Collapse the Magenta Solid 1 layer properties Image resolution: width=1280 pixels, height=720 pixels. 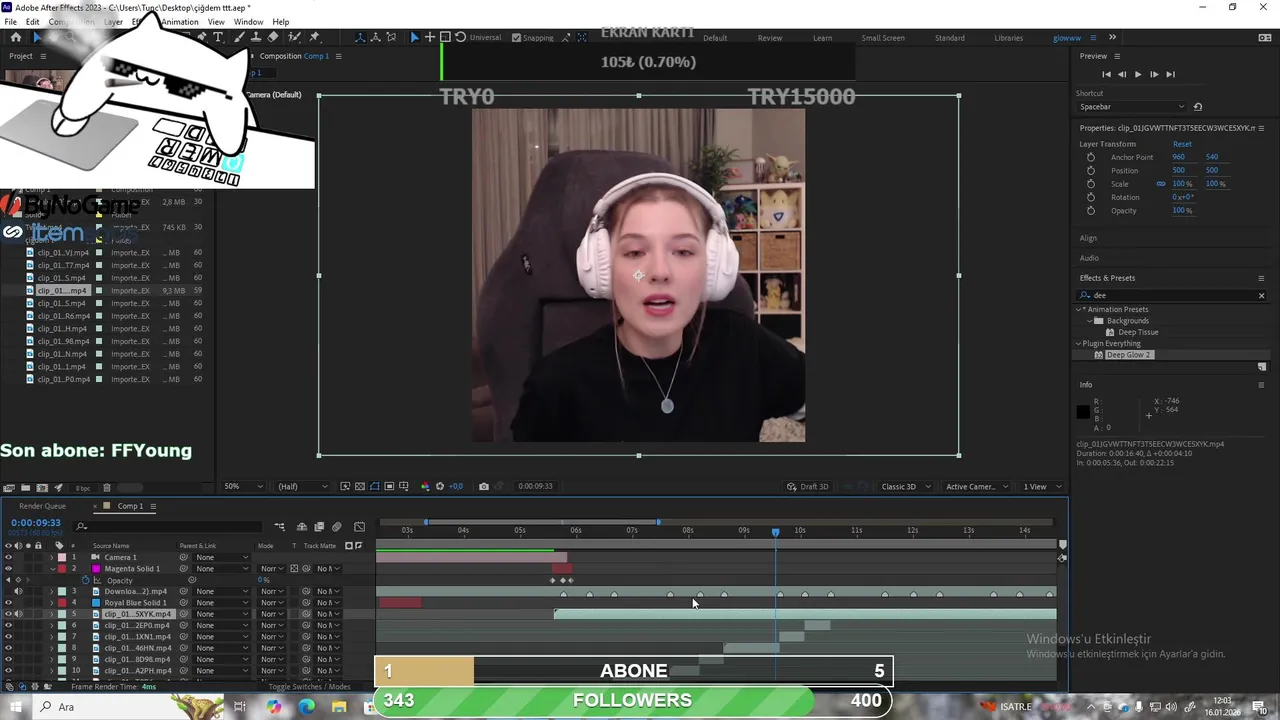coord(52,569)
